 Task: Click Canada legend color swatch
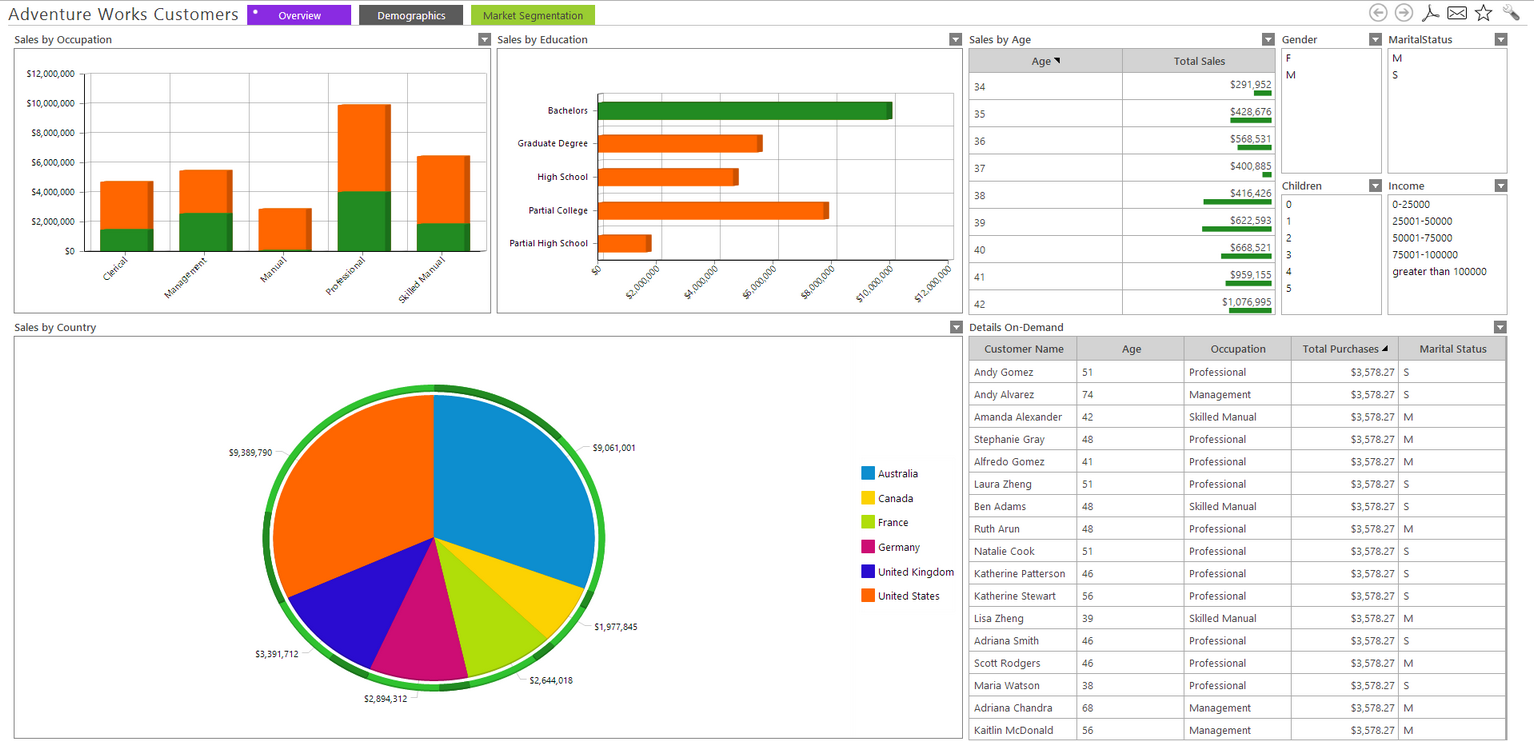[868, 498]
